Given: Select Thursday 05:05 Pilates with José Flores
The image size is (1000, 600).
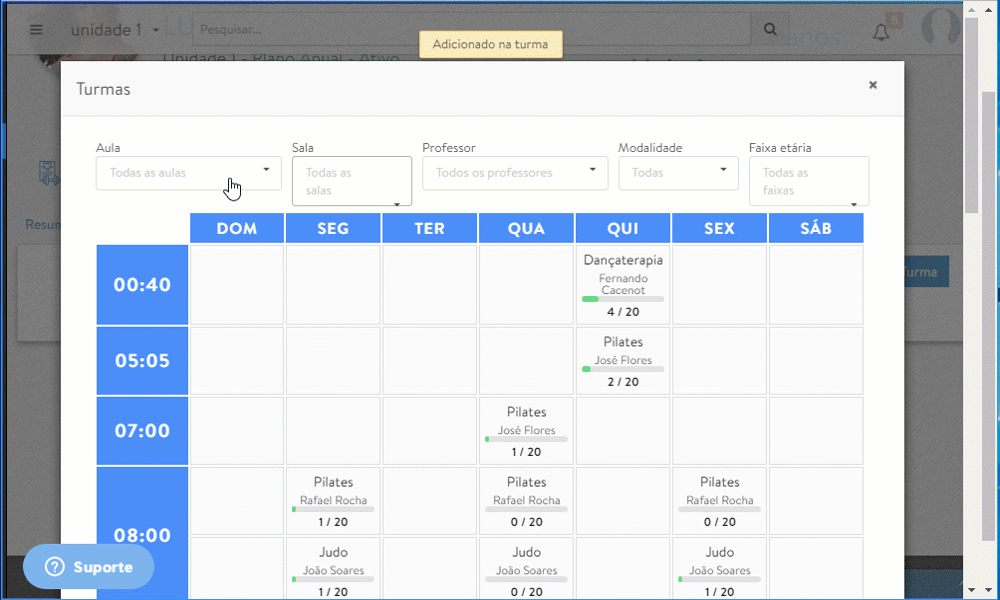Looking at the screenshot, I should click(623, 360).
